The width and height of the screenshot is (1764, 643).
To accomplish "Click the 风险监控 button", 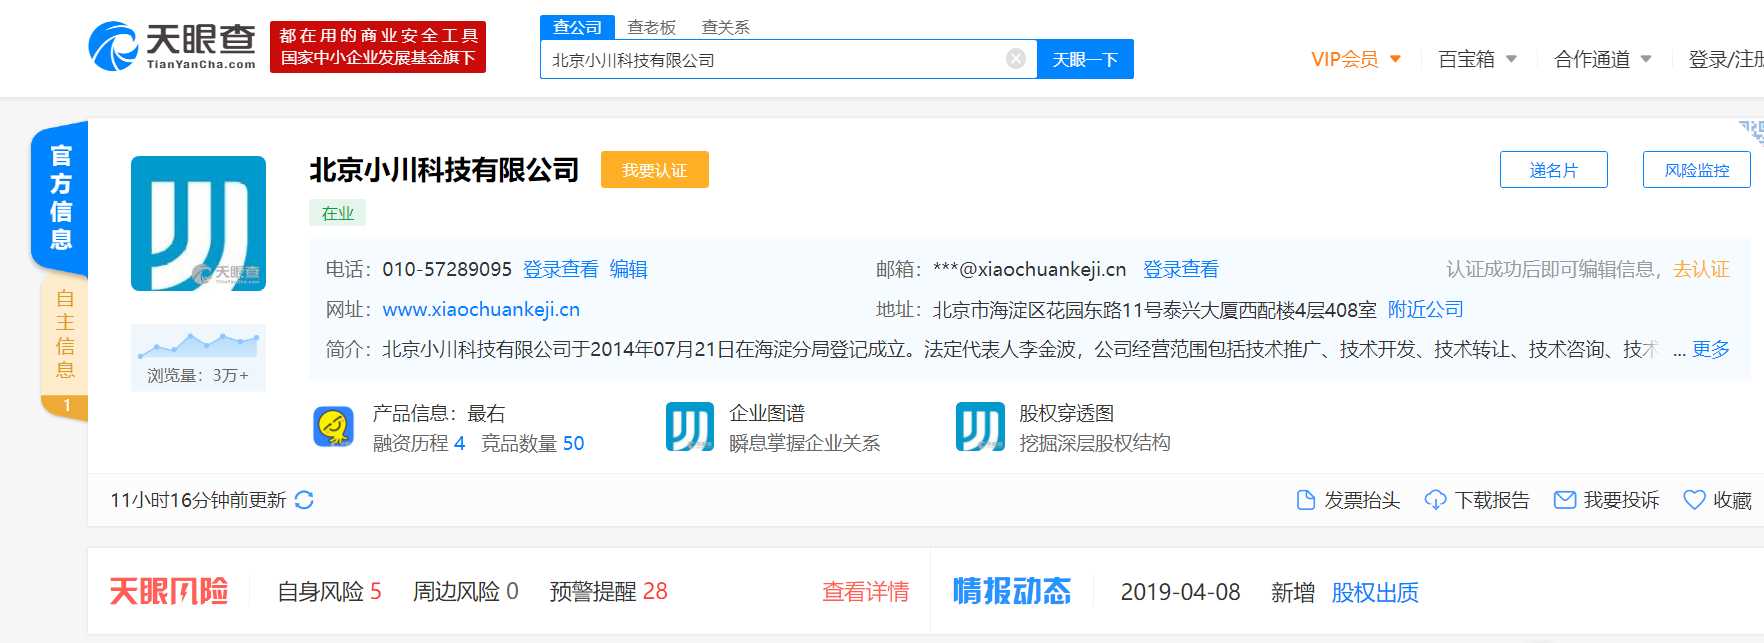I will click(x=1697, y=170).
